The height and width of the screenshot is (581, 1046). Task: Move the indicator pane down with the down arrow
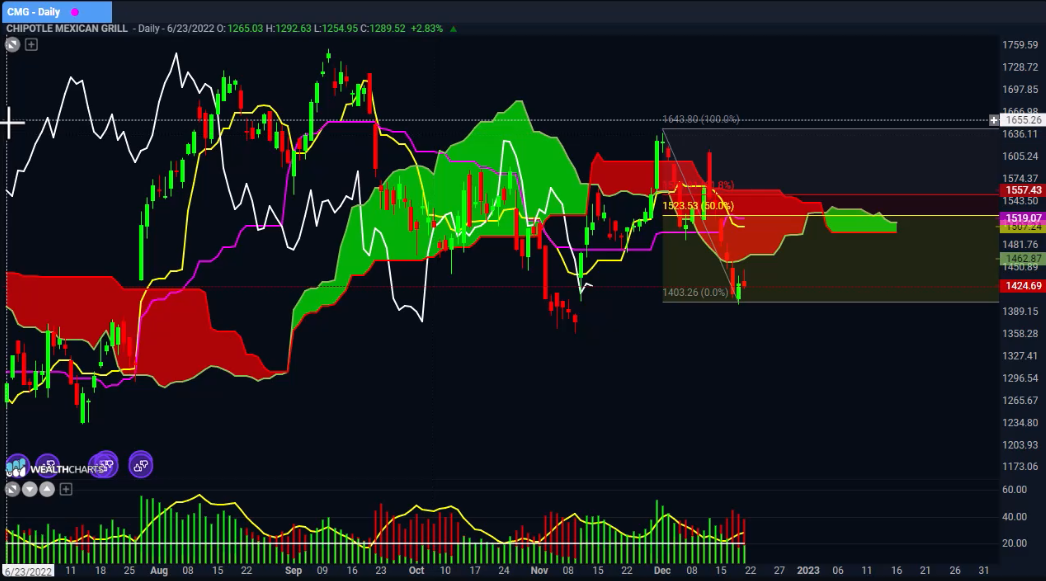[29, 490]
